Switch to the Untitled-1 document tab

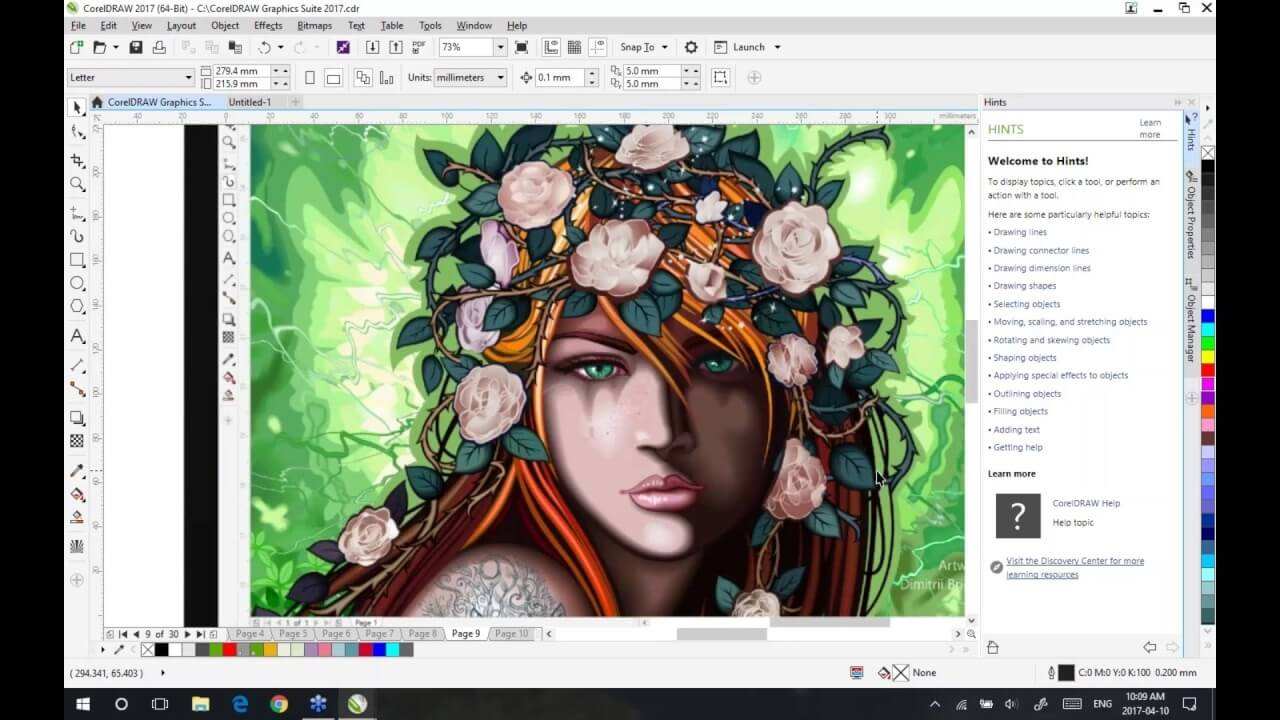point(249,102)
